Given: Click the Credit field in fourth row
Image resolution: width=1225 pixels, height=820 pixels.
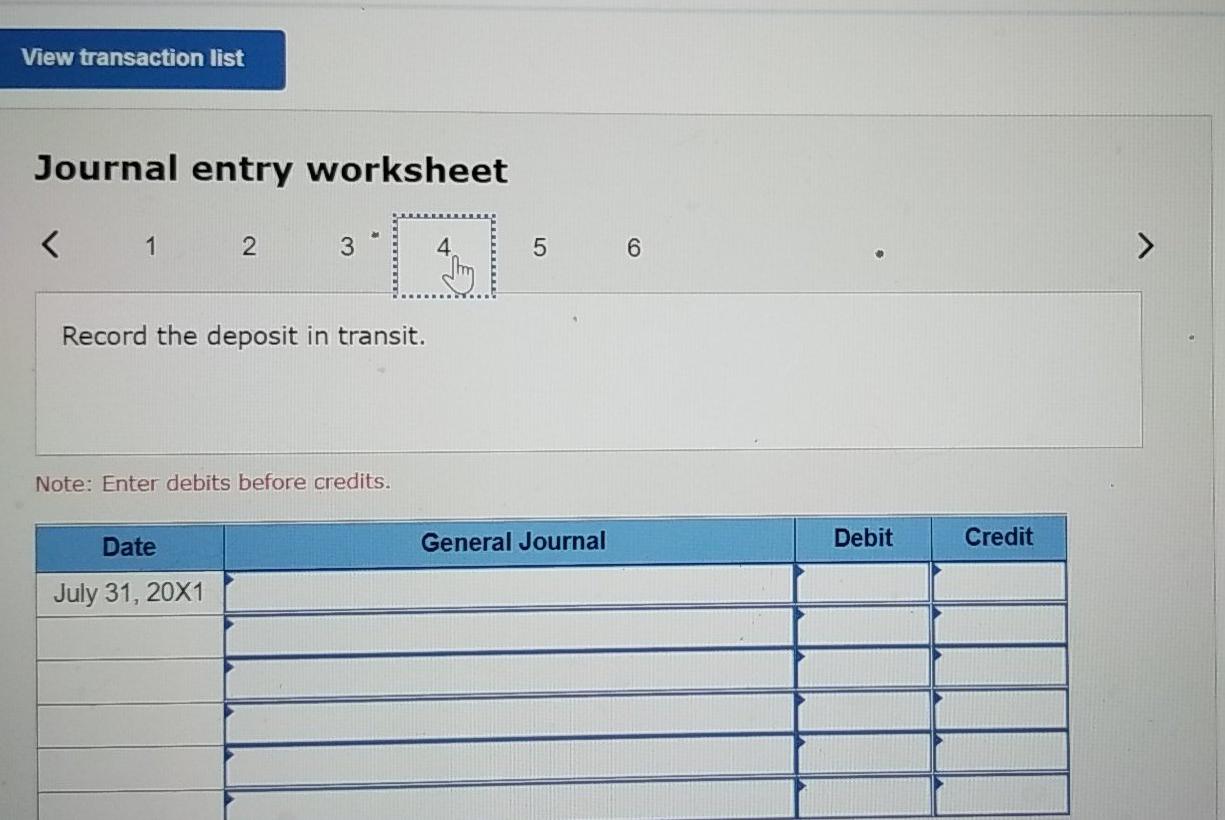Looking at the screenshot, I should click(999, 710).
